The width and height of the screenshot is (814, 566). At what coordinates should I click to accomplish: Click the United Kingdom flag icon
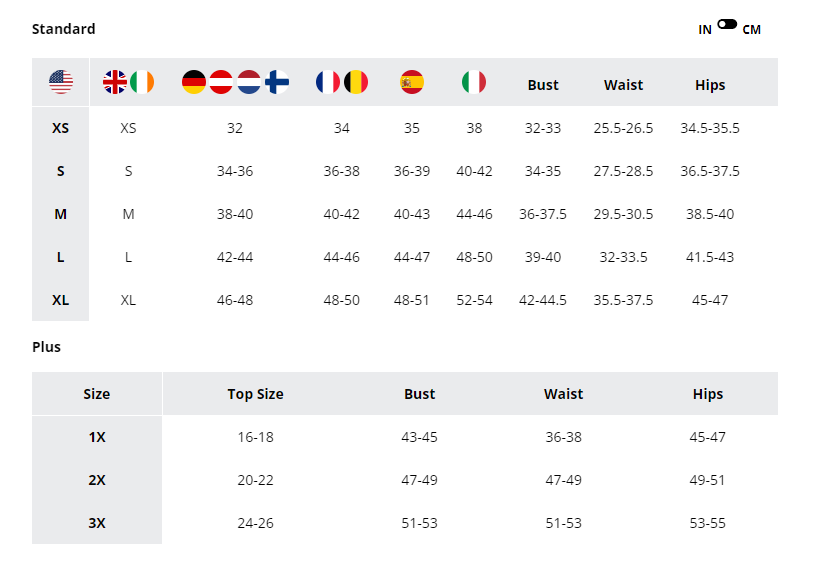[x=115, y=82]
